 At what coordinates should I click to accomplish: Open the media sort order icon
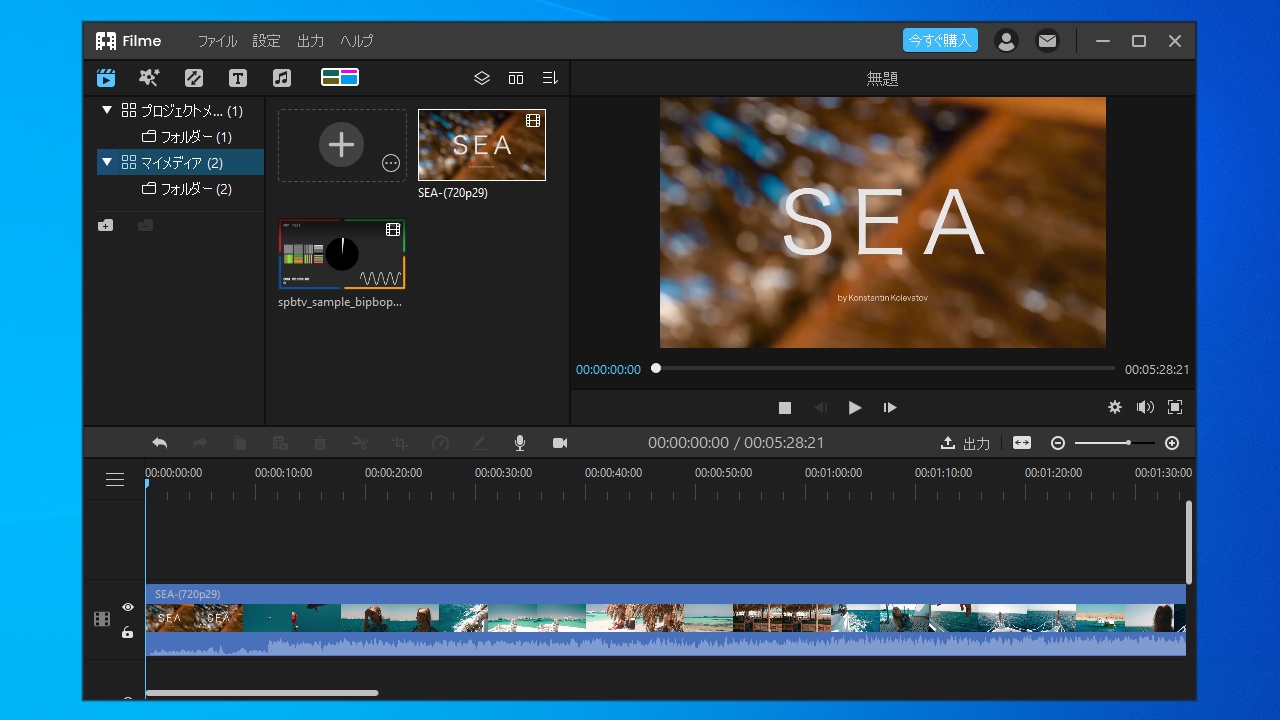[x=550, y=78]
